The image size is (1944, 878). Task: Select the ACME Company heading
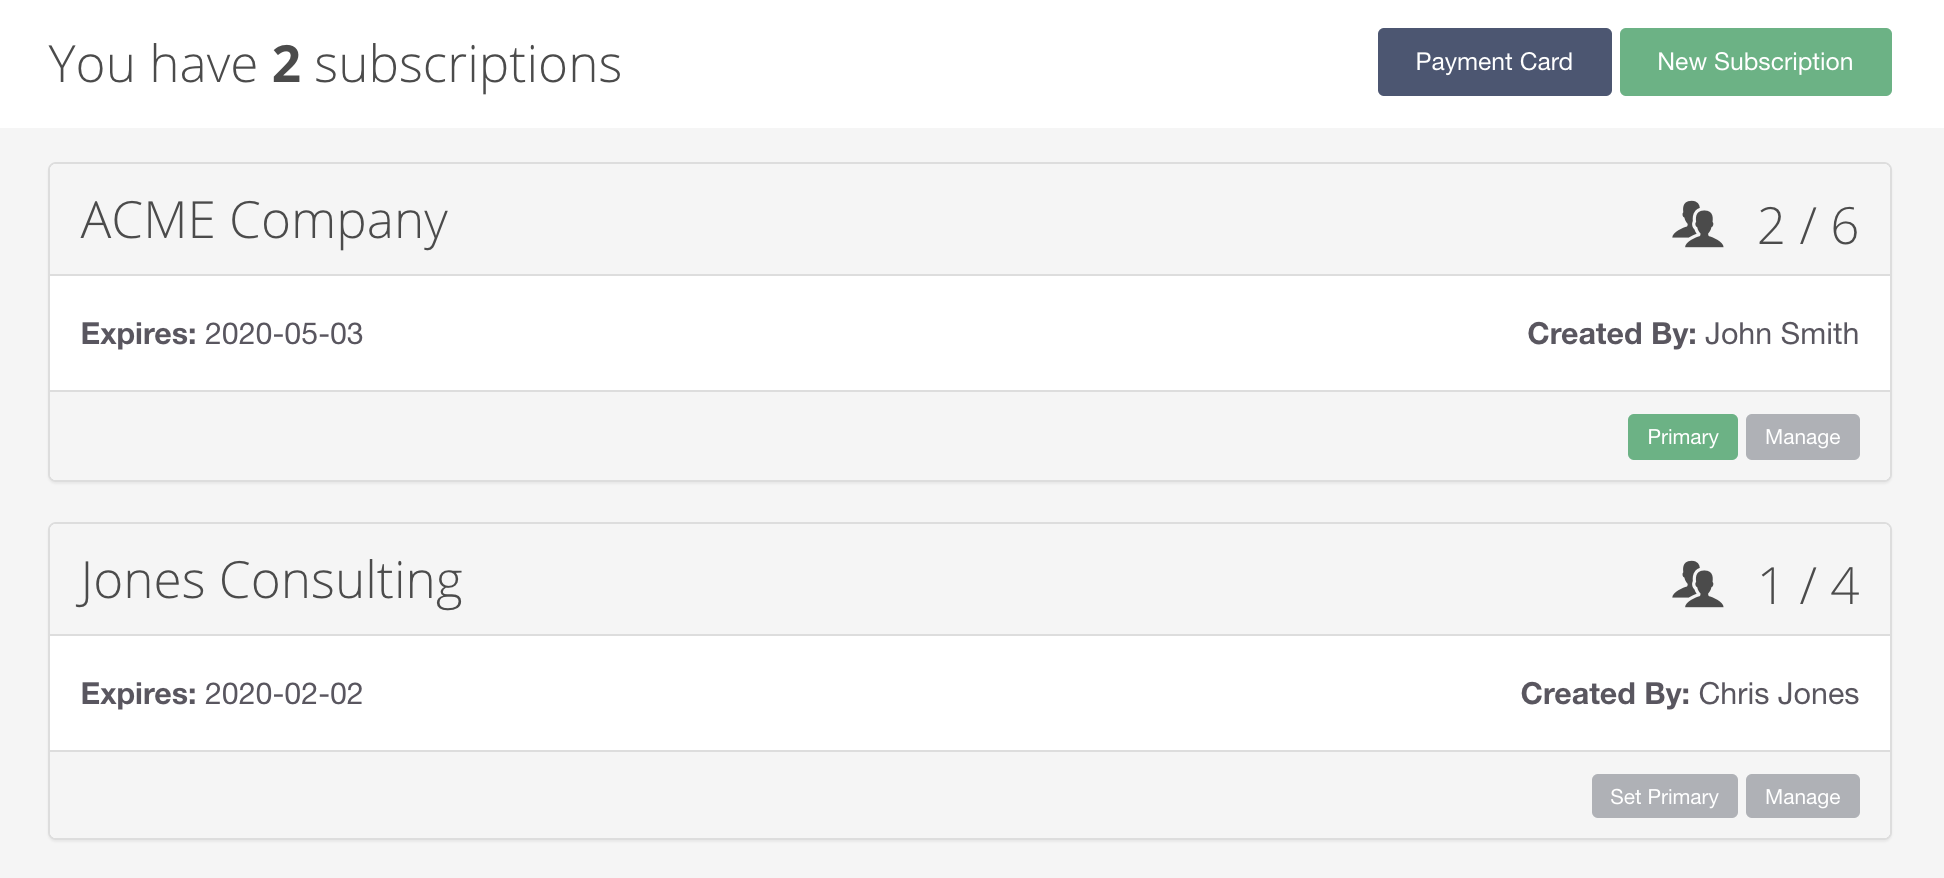tap(264, 221)
